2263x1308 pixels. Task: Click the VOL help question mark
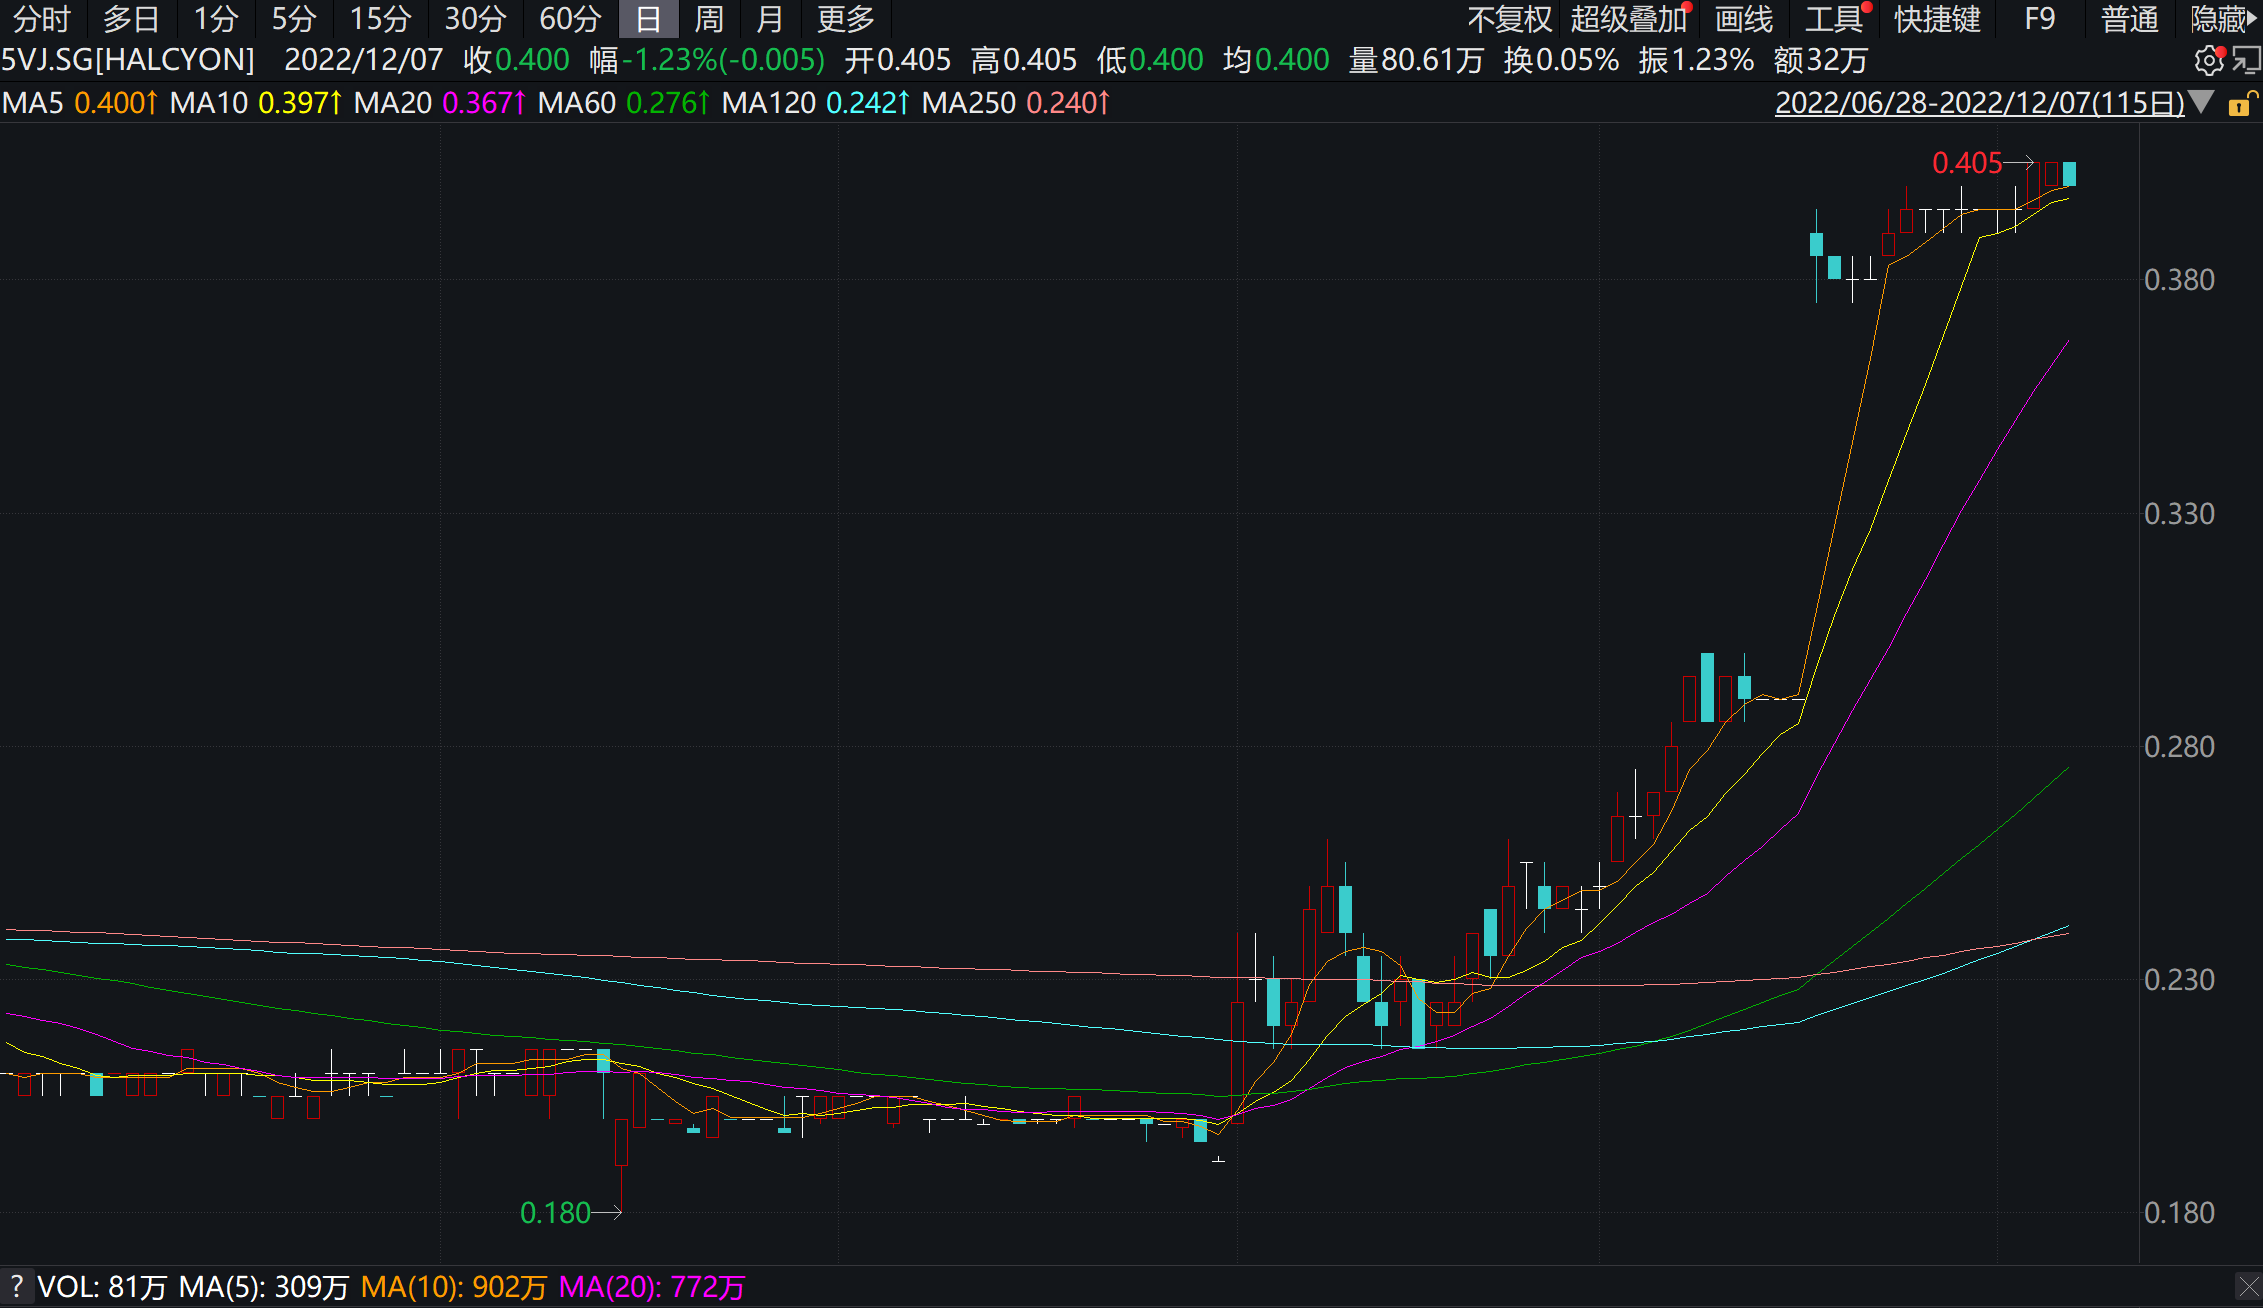coord(16,1286)
